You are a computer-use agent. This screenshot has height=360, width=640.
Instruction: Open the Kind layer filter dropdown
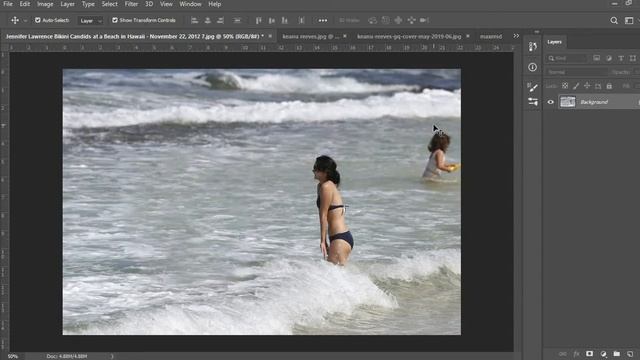(567, 58)
